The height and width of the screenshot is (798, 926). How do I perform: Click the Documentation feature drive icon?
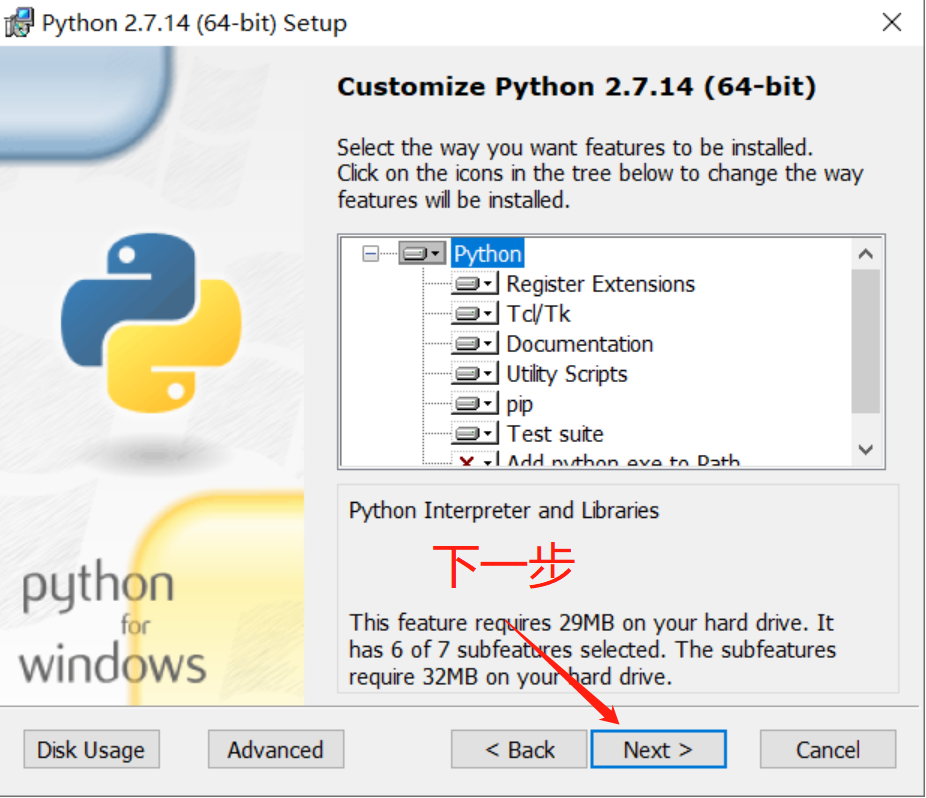click(x=474, y=344)
